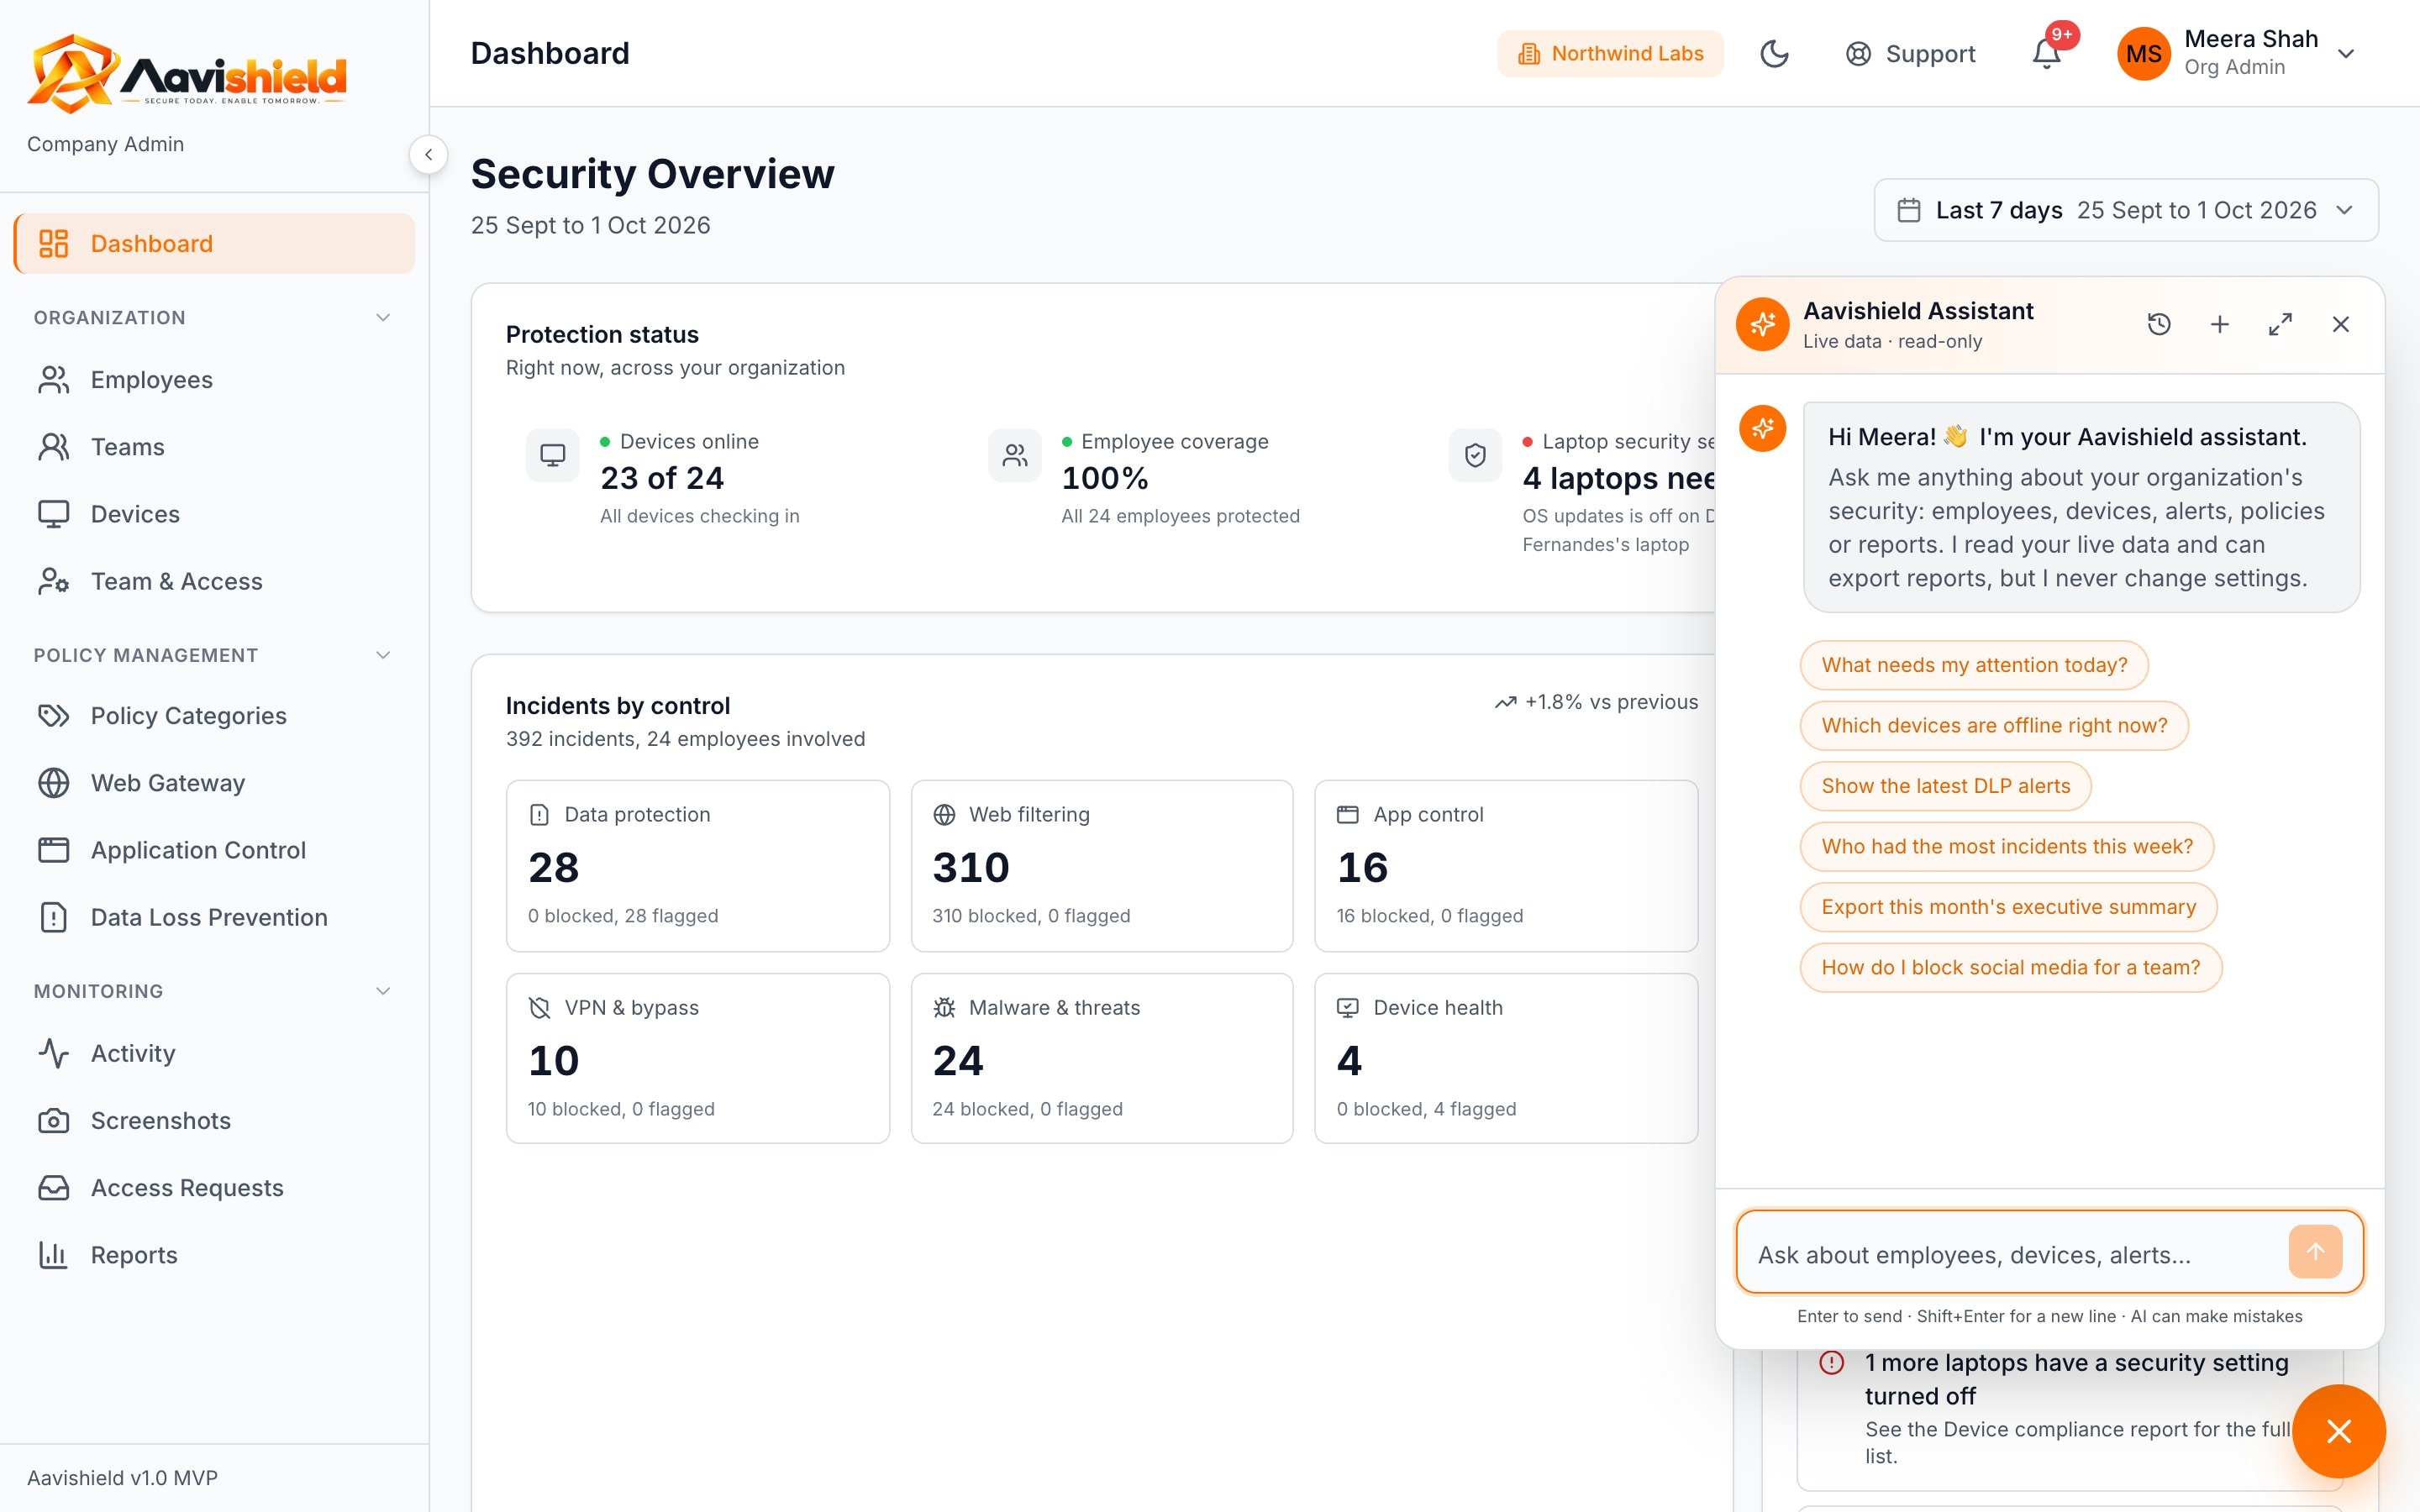Collapse the sidebar with the arrow button
The height and width of the screenshot is (1512, 2420).
point(428,154)
